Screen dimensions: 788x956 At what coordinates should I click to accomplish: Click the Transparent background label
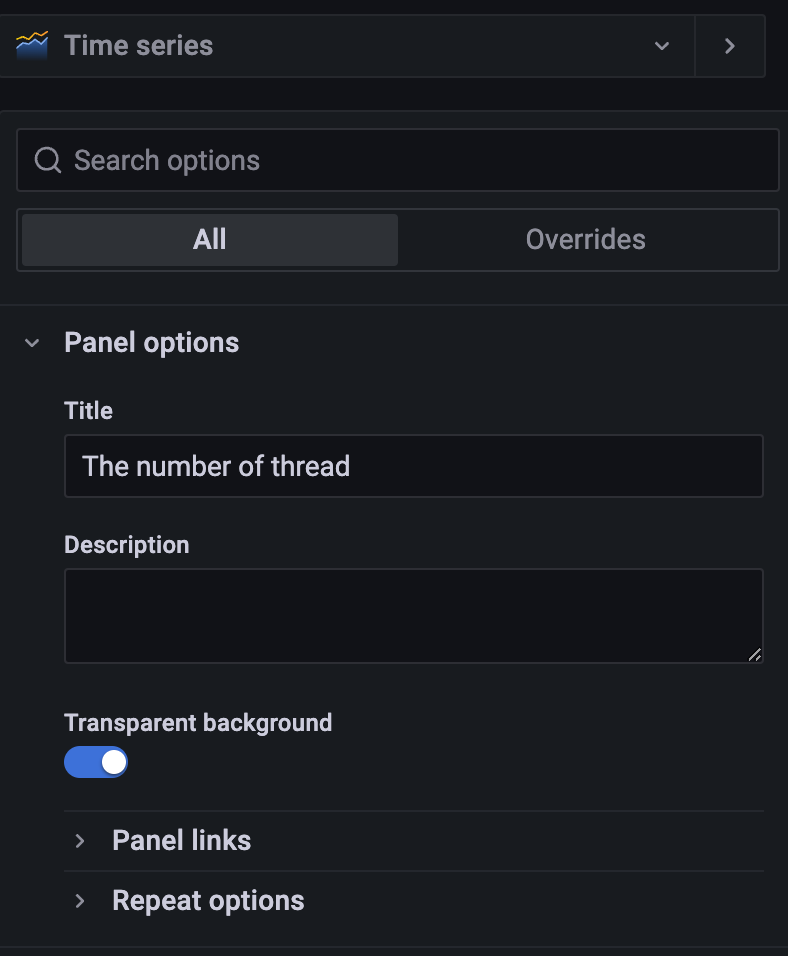[198, 723]
